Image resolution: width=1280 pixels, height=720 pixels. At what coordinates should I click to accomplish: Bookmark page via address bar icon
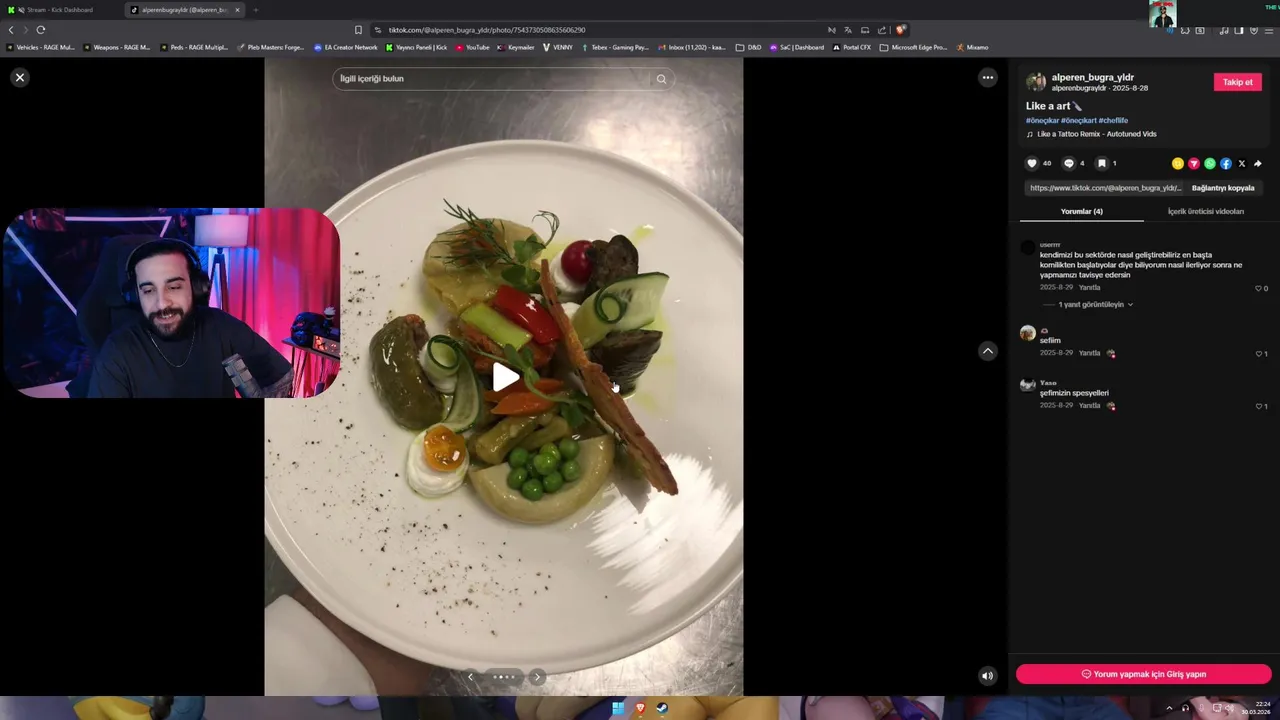pos(358,30)
